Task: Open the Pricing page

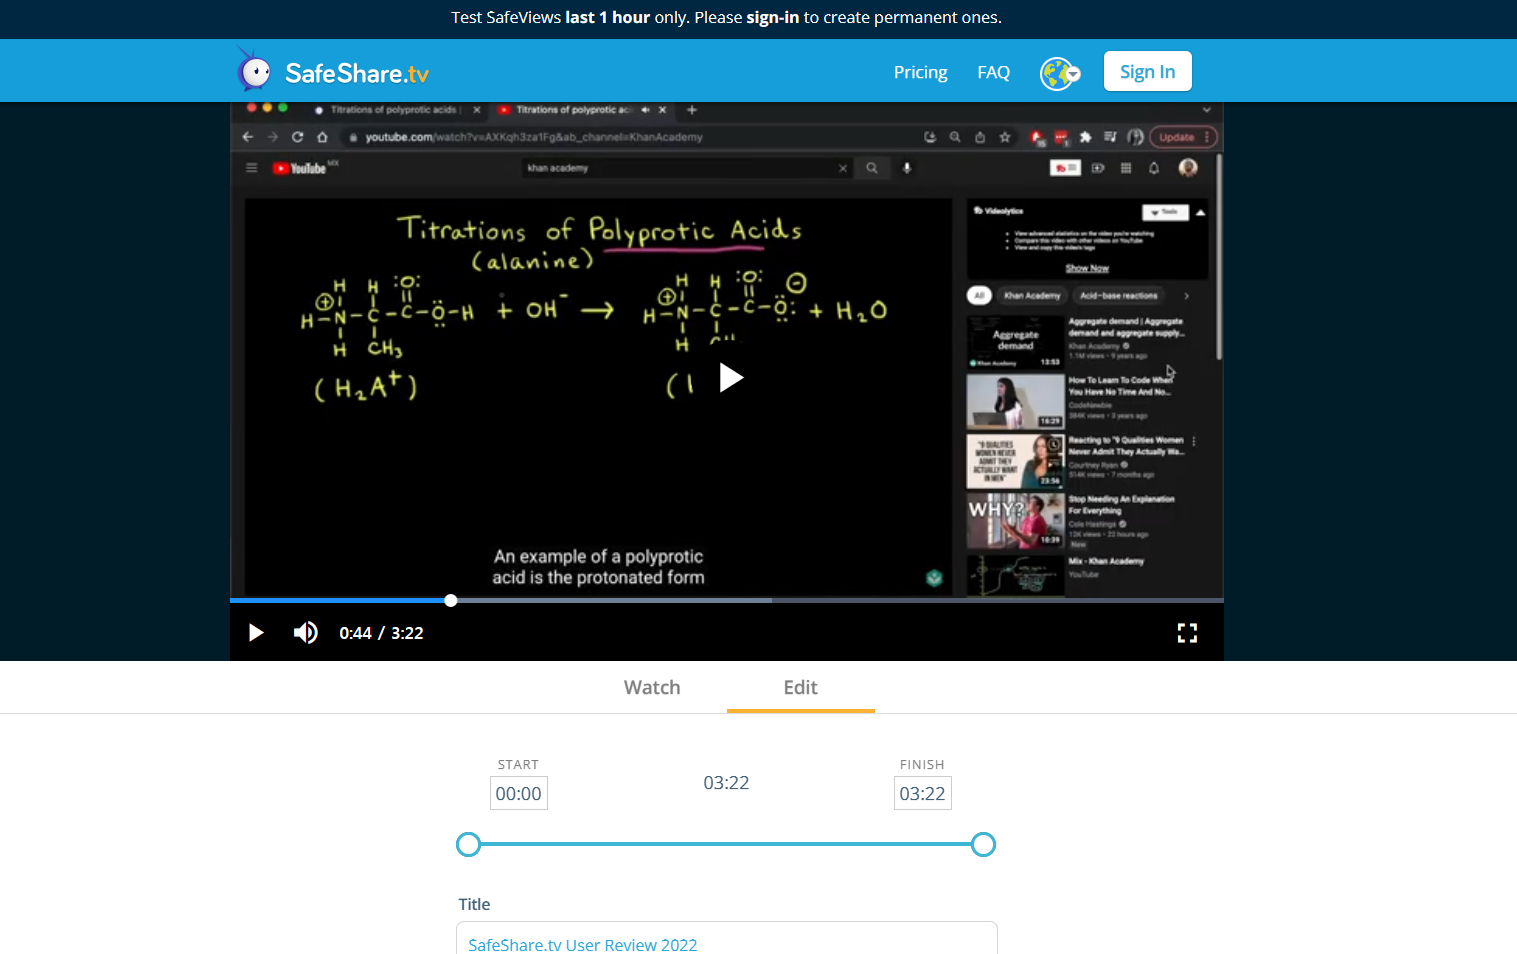Action: coord(920,71)
